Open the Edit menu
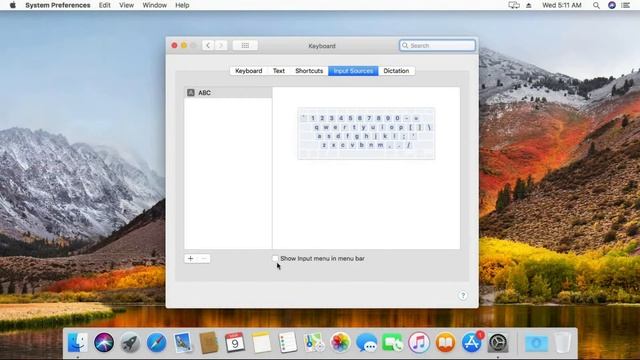Viewport: 640px width, 360px height. pos(104,5)
